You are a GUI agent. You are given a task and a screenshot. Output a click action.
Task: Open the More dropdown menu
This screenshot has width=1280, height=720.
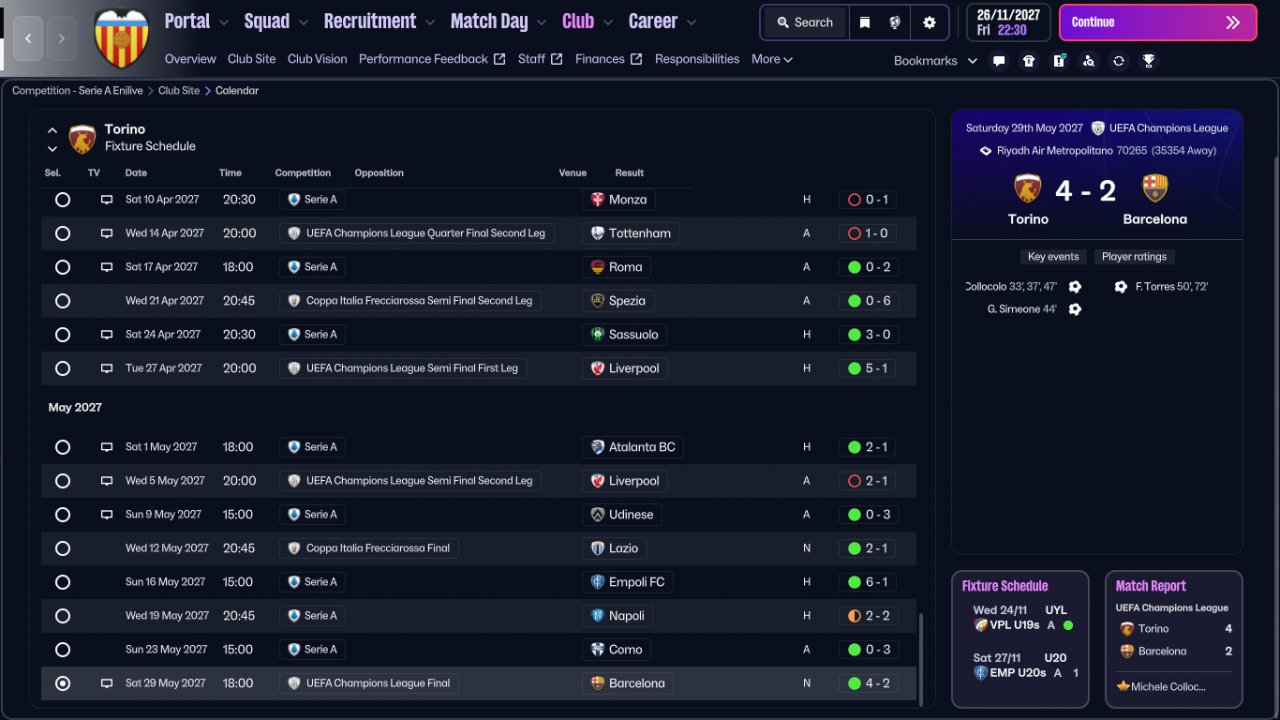[x=772, y=59]
